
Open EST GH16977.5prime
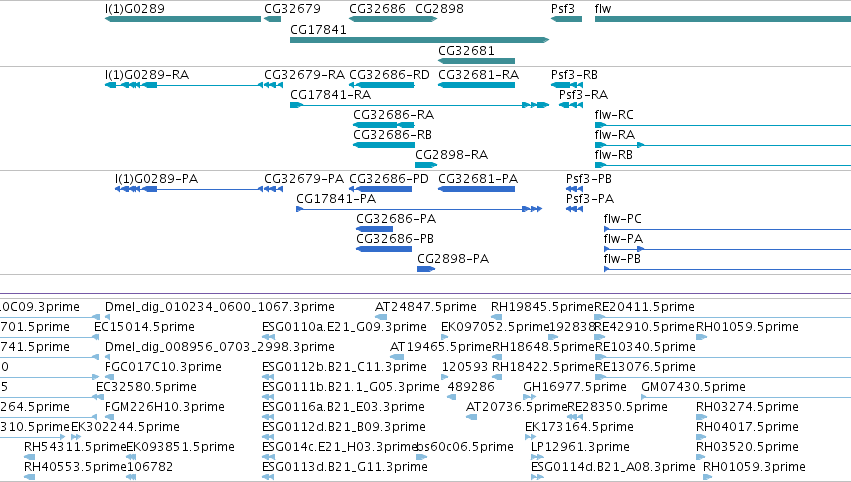pos(575,387)
